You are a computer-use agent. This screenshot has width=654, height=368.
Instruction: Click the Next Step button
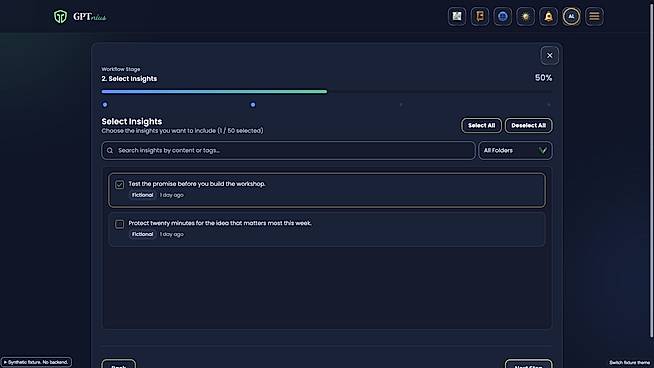click(528, 364)
